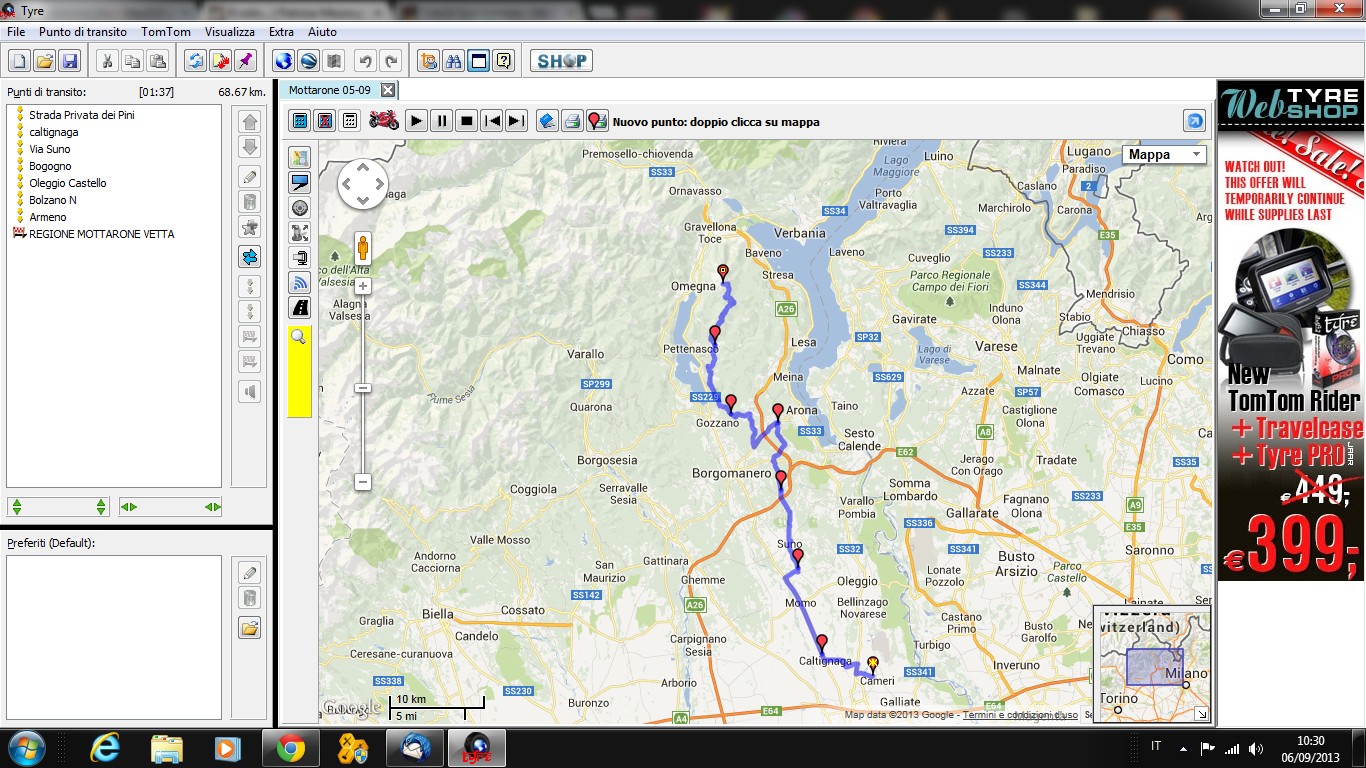This screenshot has width=1366, height=768.
Task: Click the print map icon
Action: tap(572, 121)
